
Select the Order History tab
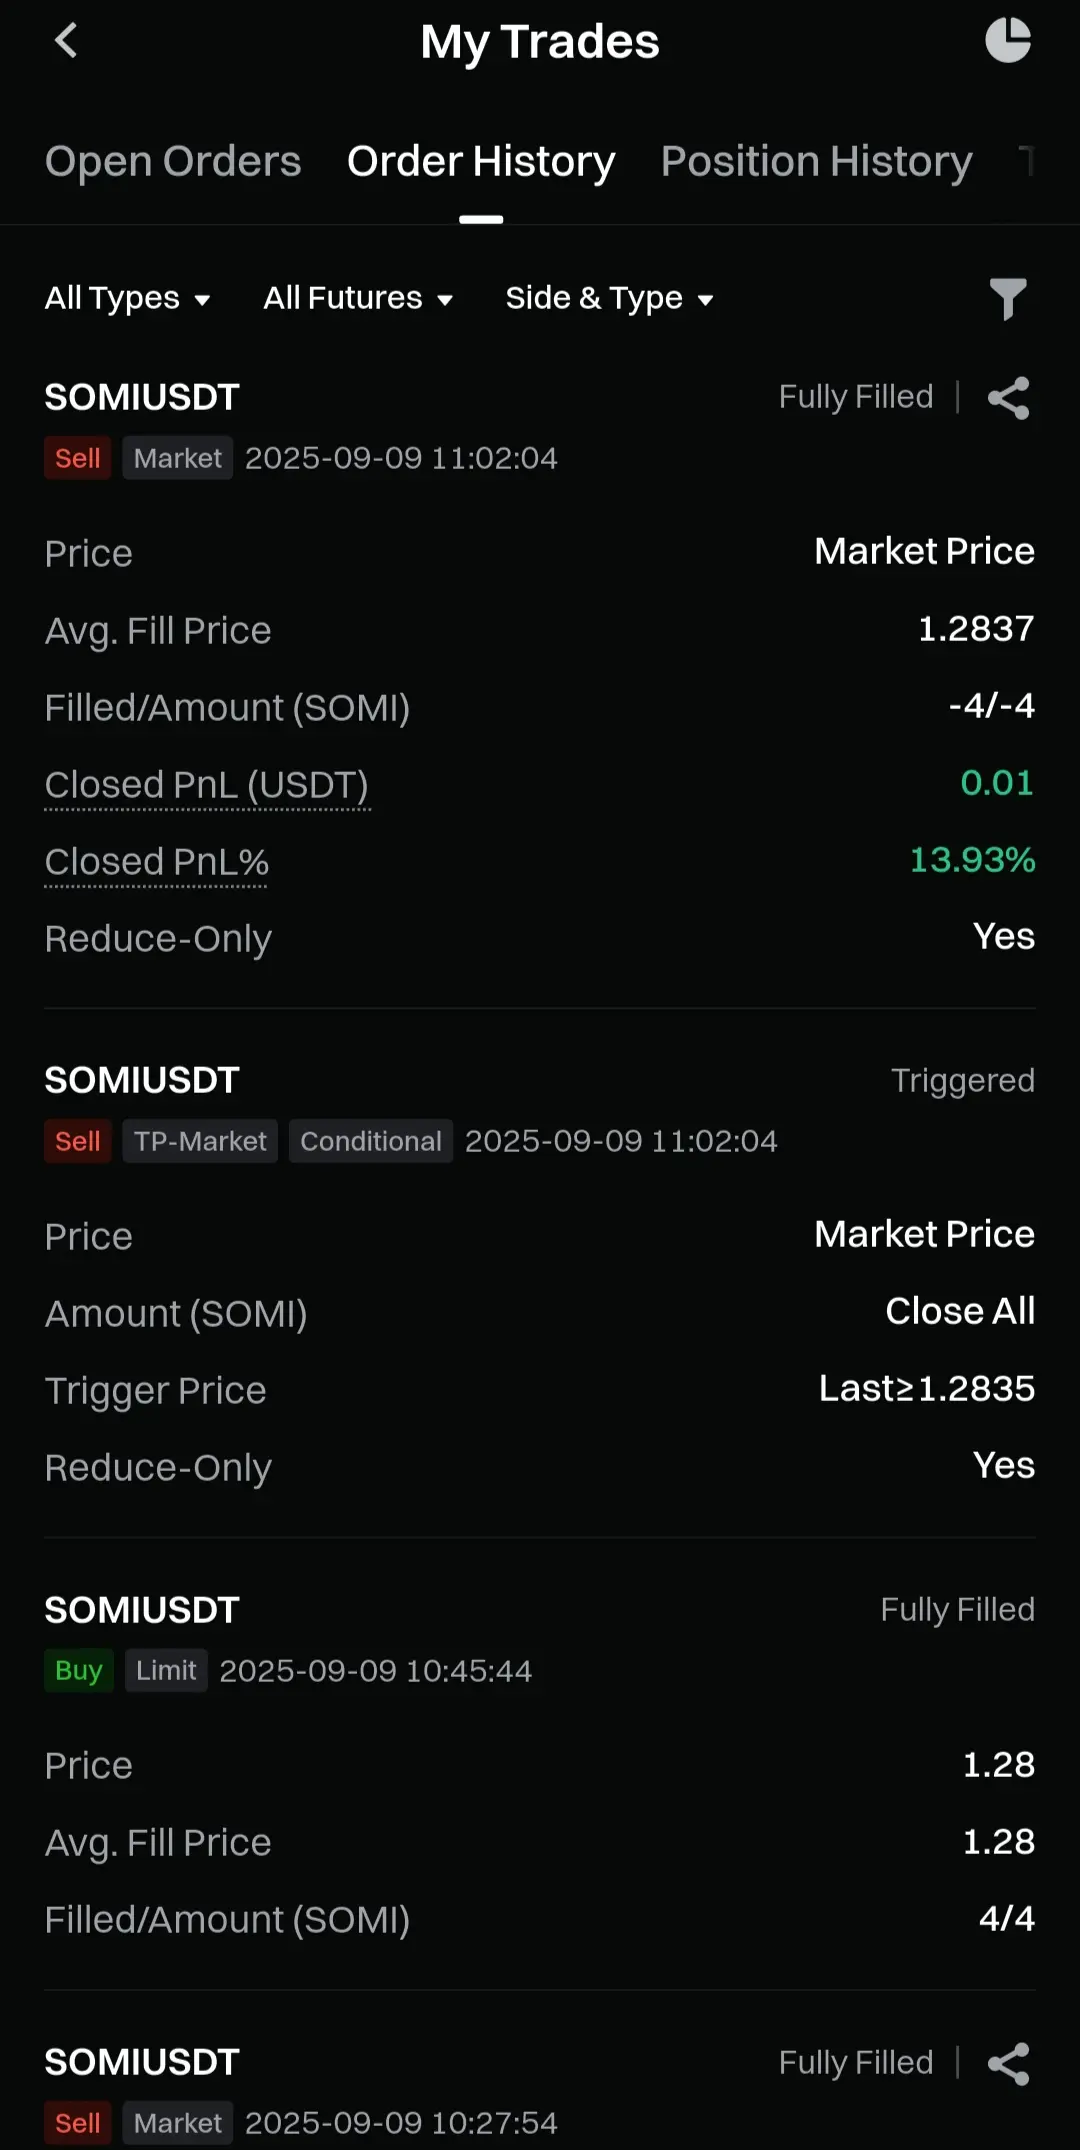tap(481, 161)
